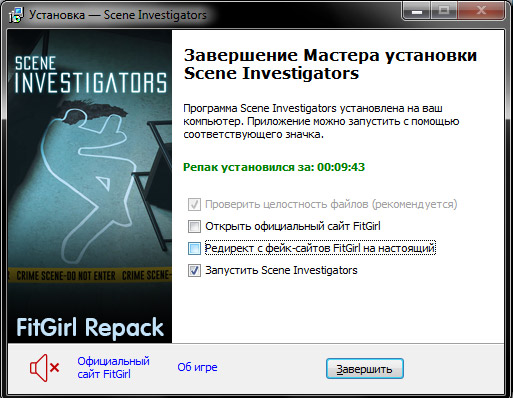Mute the installer music via speaker icon
This screenshot has height=398, width=513.
click(x=44, y=368)
